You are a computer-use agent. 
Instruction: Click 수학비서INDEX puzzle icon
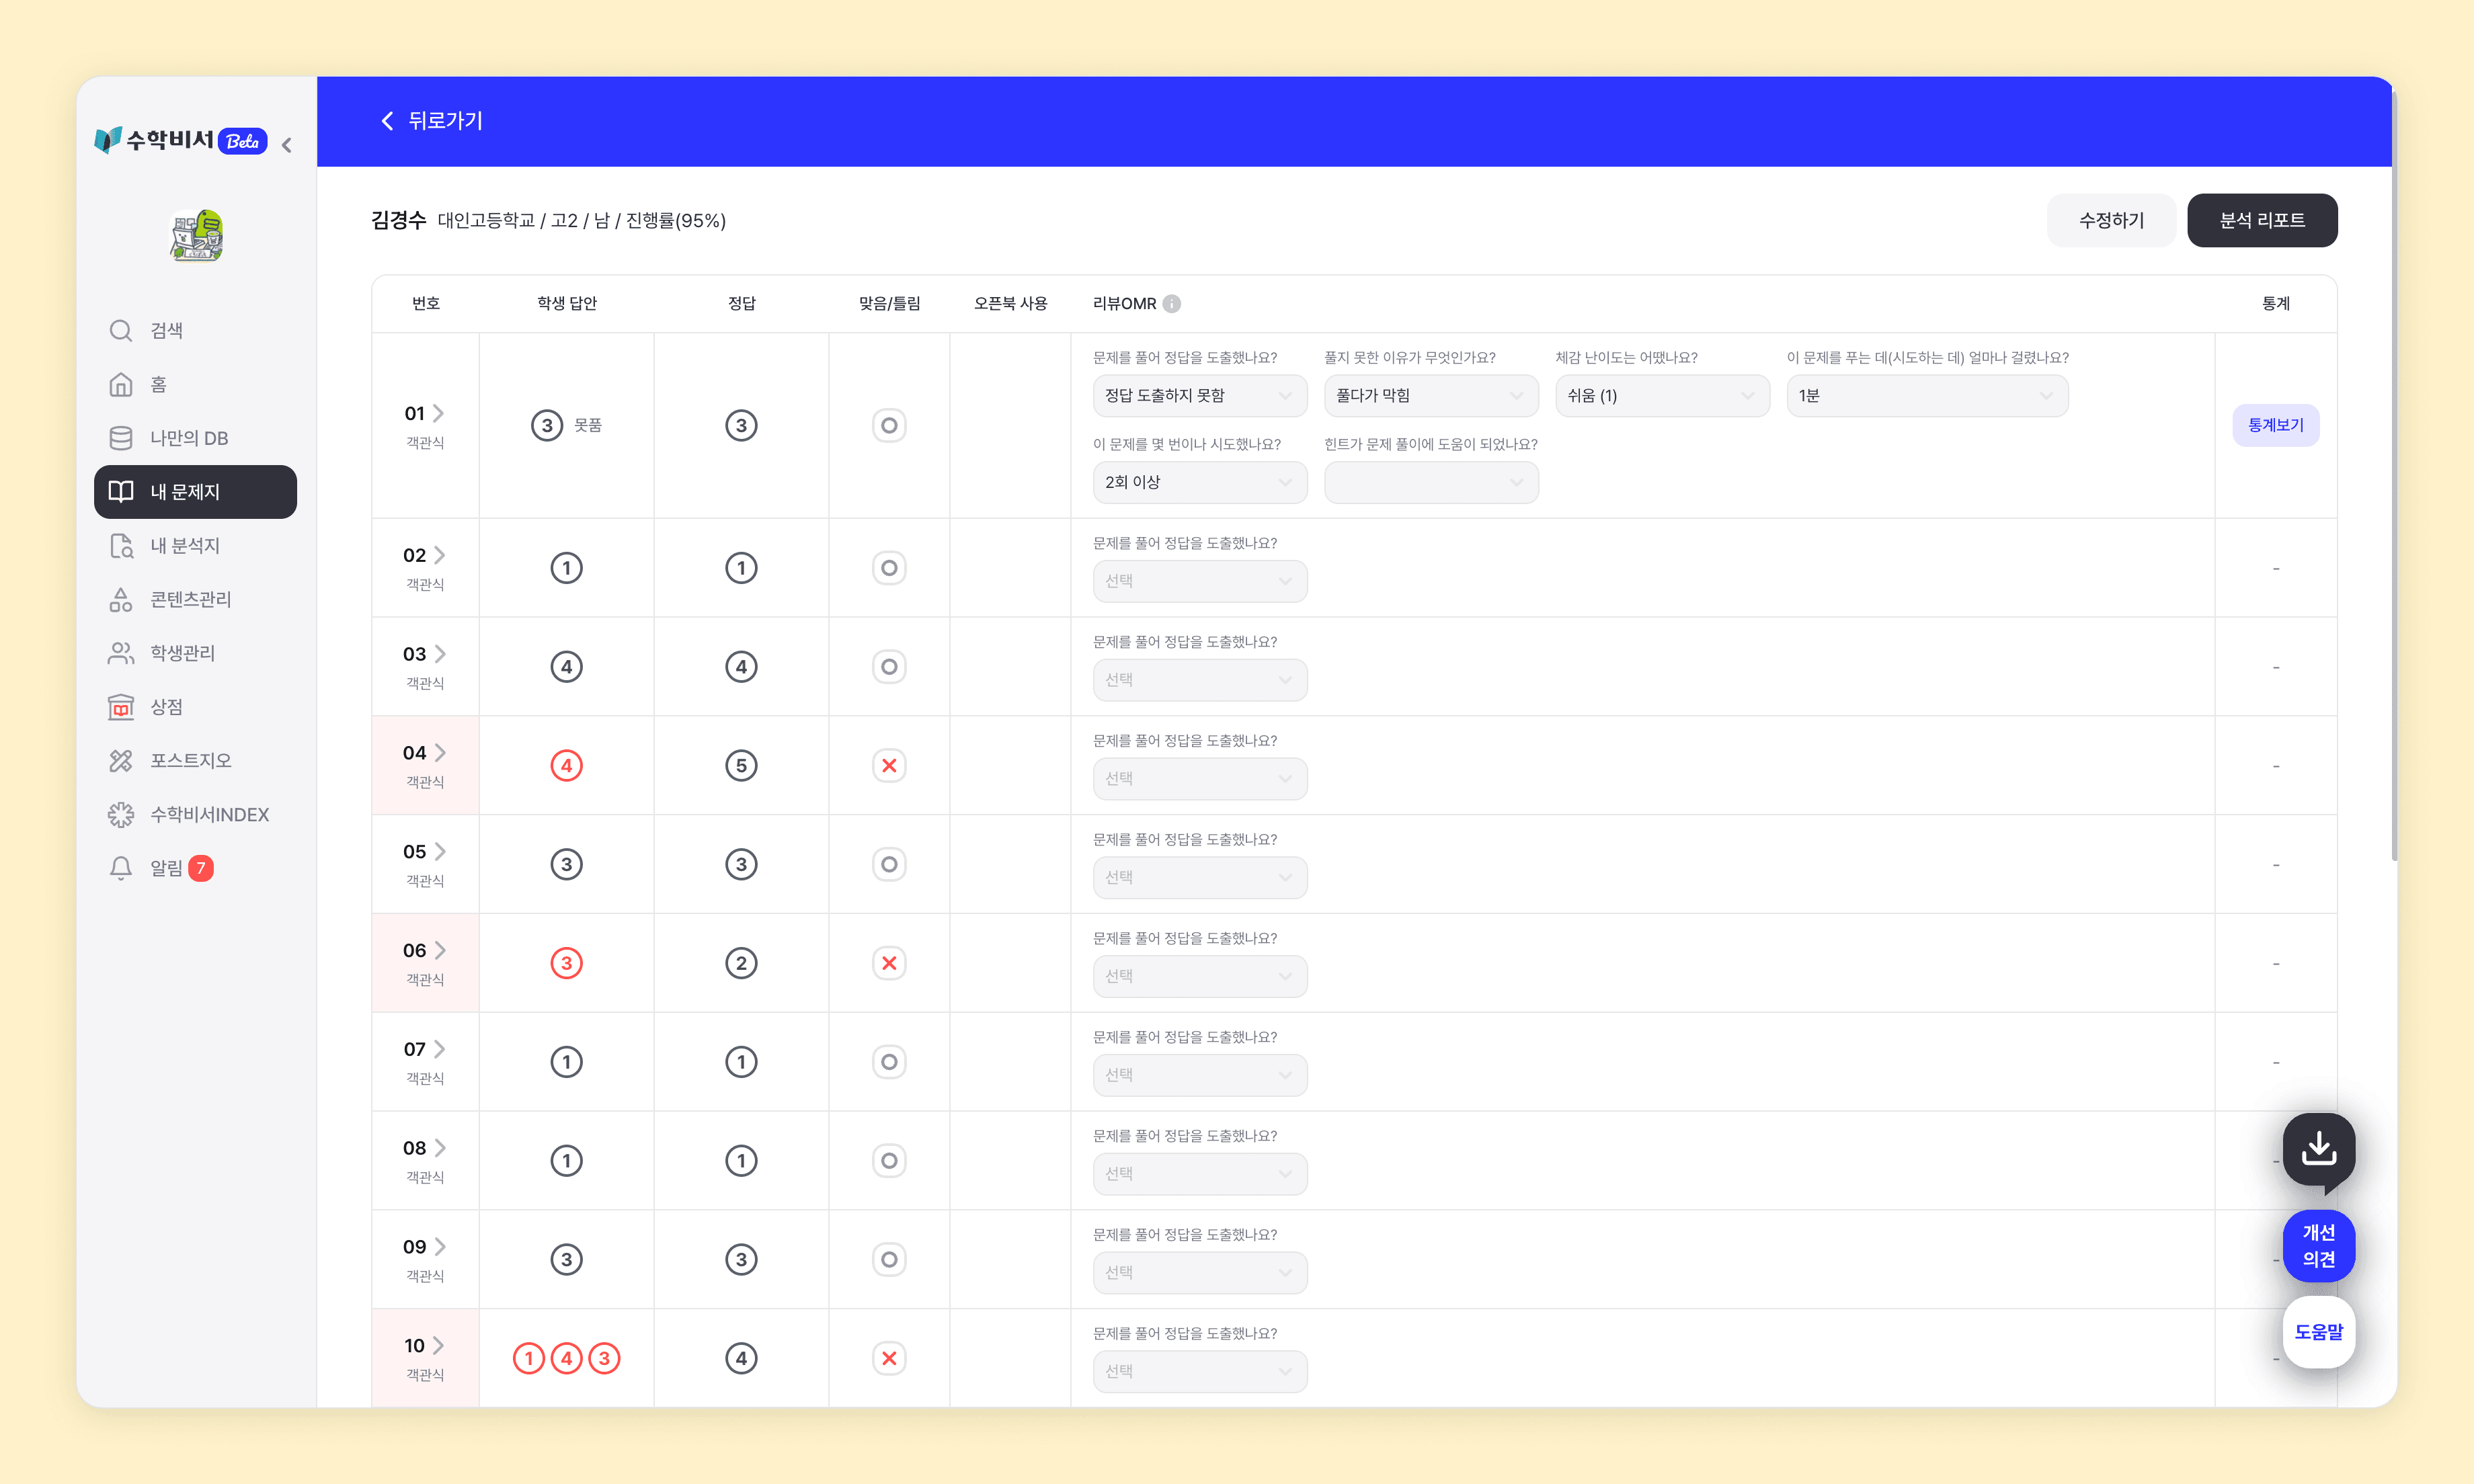(120, 814)
